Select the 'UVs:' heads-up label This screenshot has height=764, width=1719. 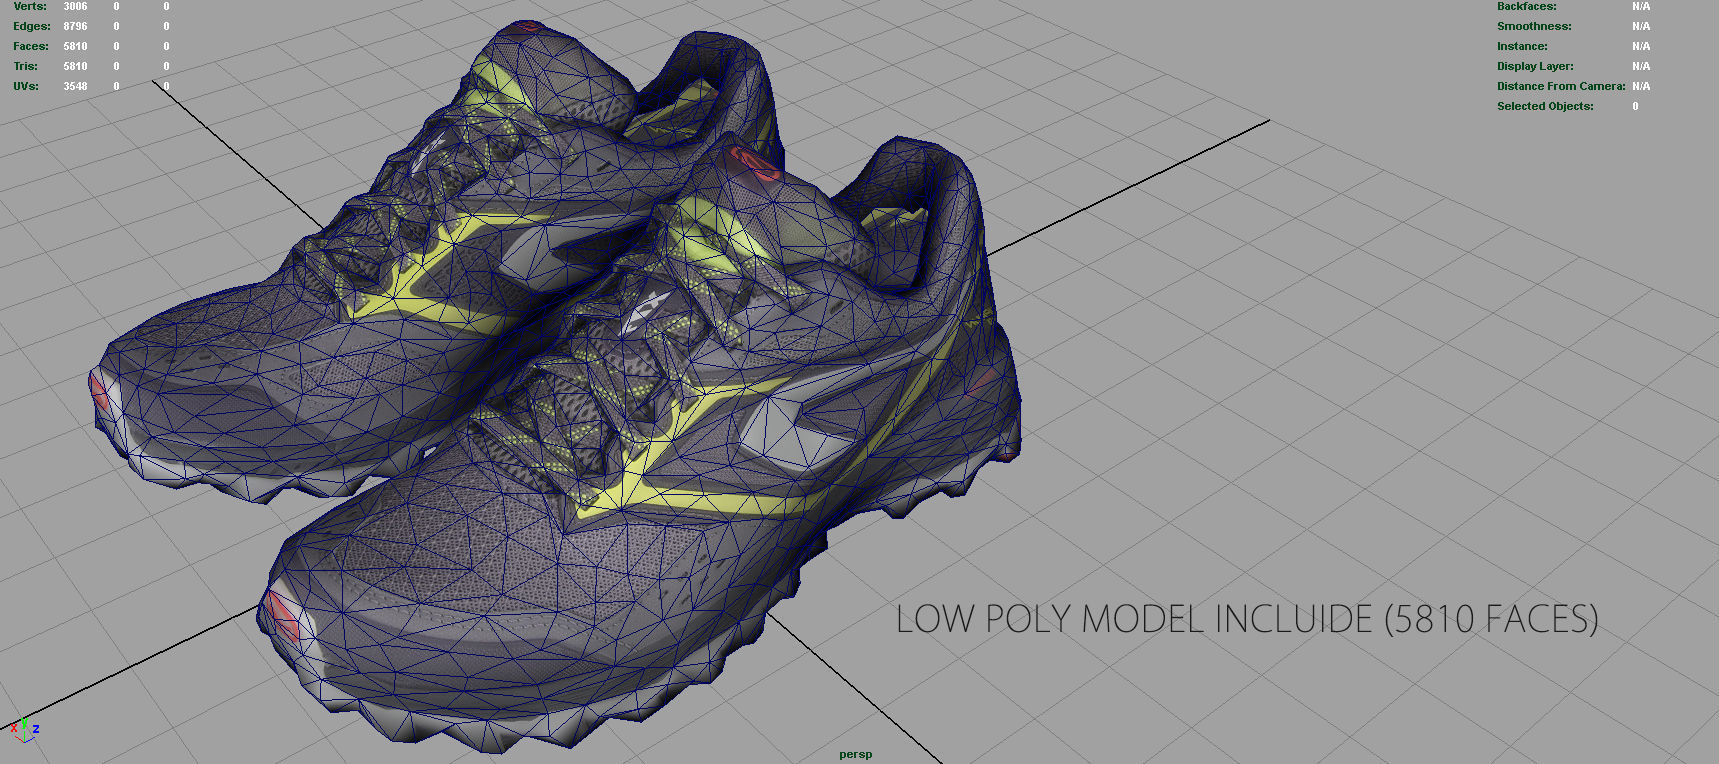coord(26,86)
